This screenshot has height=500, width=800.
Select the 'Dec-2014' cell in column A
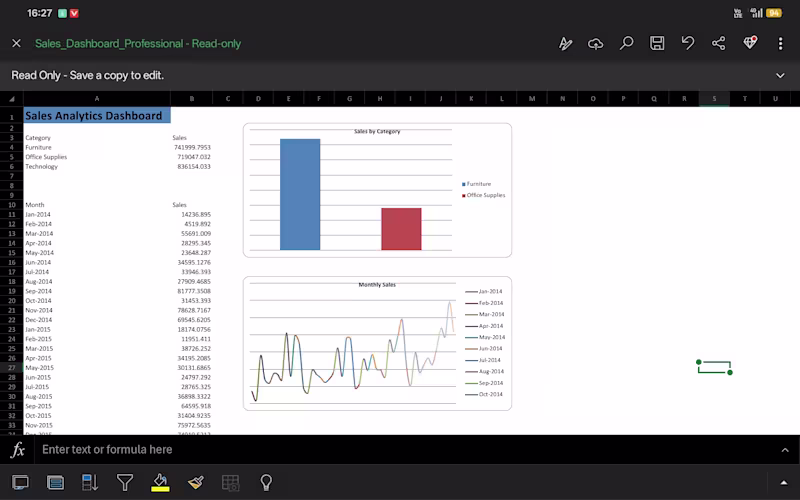97,320
